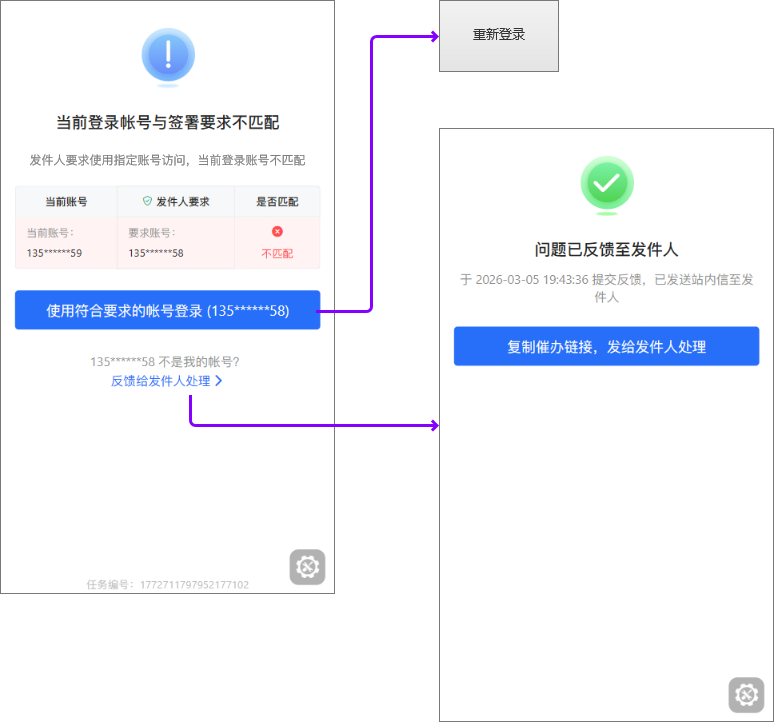Select current account value 135******59
774x722 pixels.
tap(54, 253)
